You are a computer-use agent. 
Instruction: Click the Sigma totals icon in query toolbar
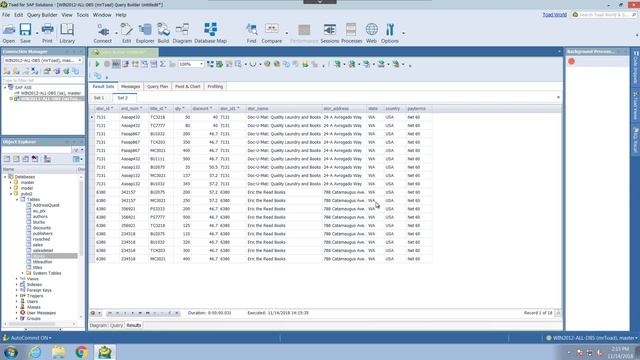coord(163,64)
